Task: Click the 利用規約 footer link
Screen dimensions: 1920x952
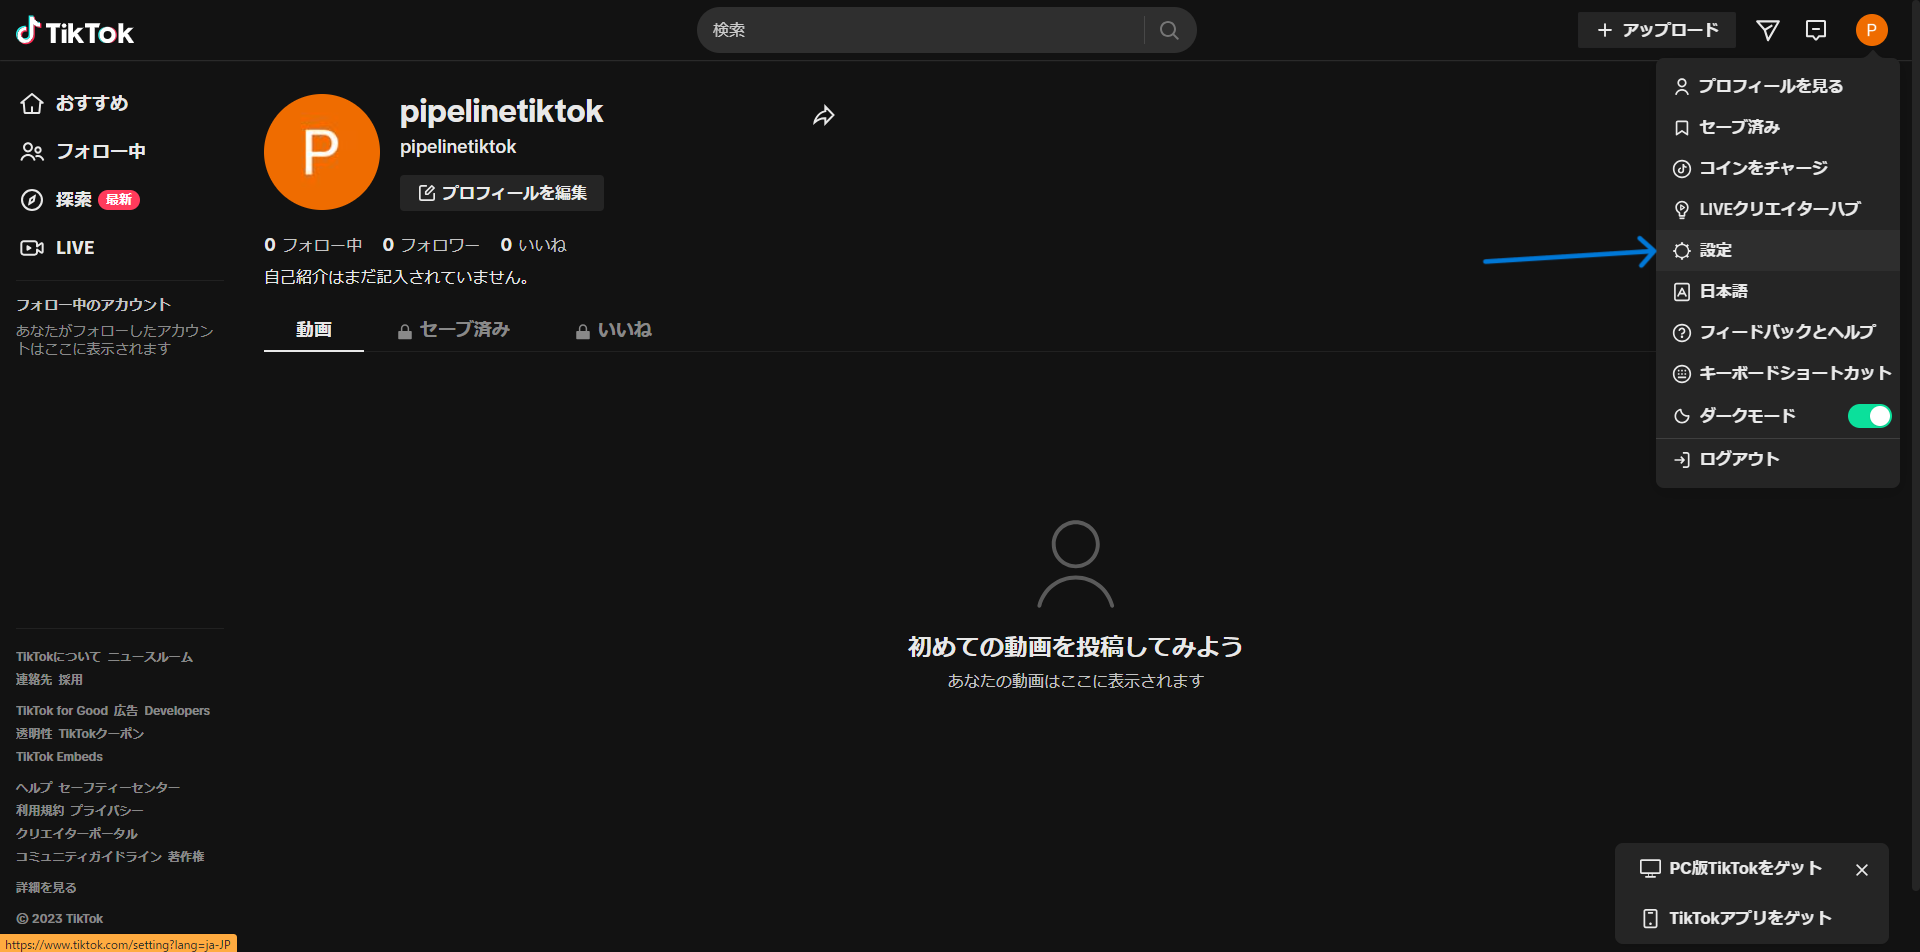Action: [40, 811]
